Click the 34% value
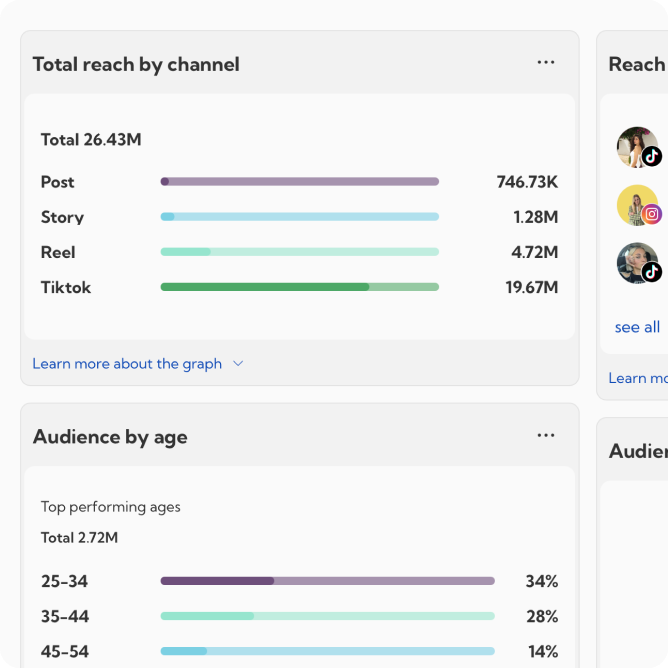 tap(541, 581)
